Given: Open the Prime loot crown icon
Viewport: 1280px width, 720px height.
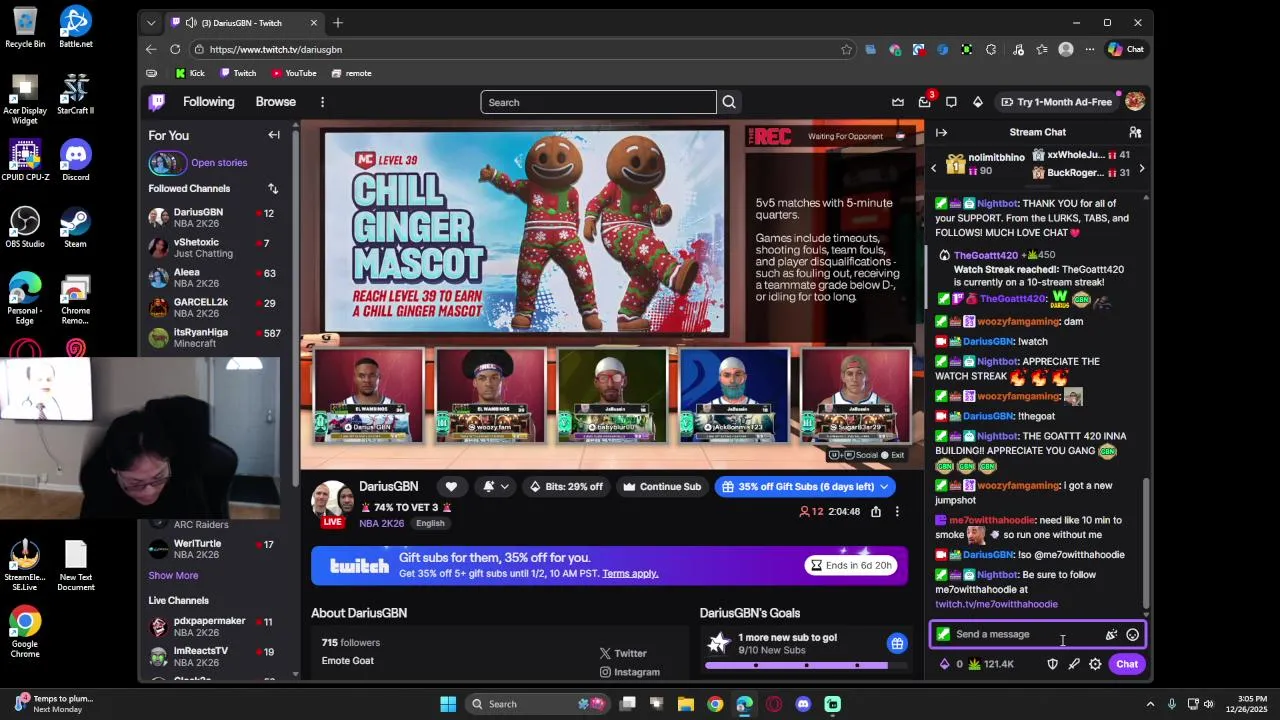Looking at the screenshot, I should click(898, 102).
